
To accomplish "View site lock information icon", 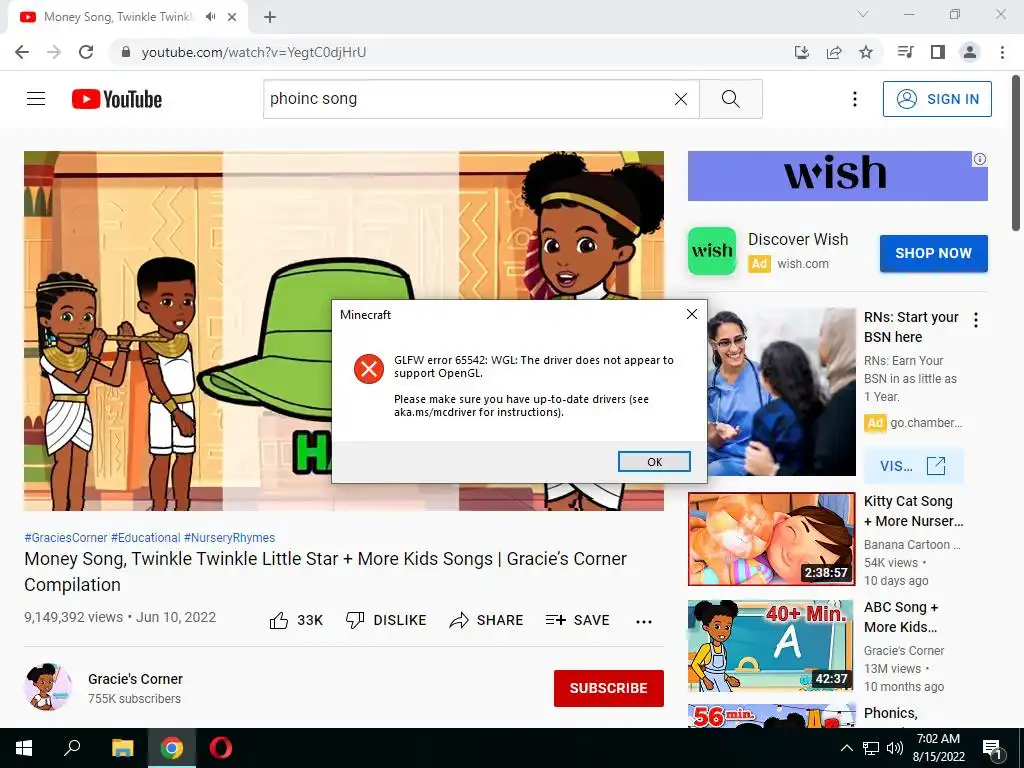I will click(x=126, y=52).
